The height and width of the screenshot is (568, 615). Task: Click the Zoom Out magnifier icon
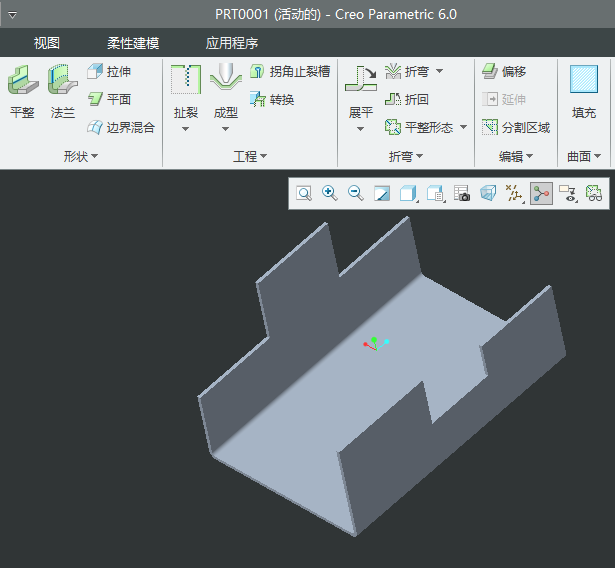[356, 193]
